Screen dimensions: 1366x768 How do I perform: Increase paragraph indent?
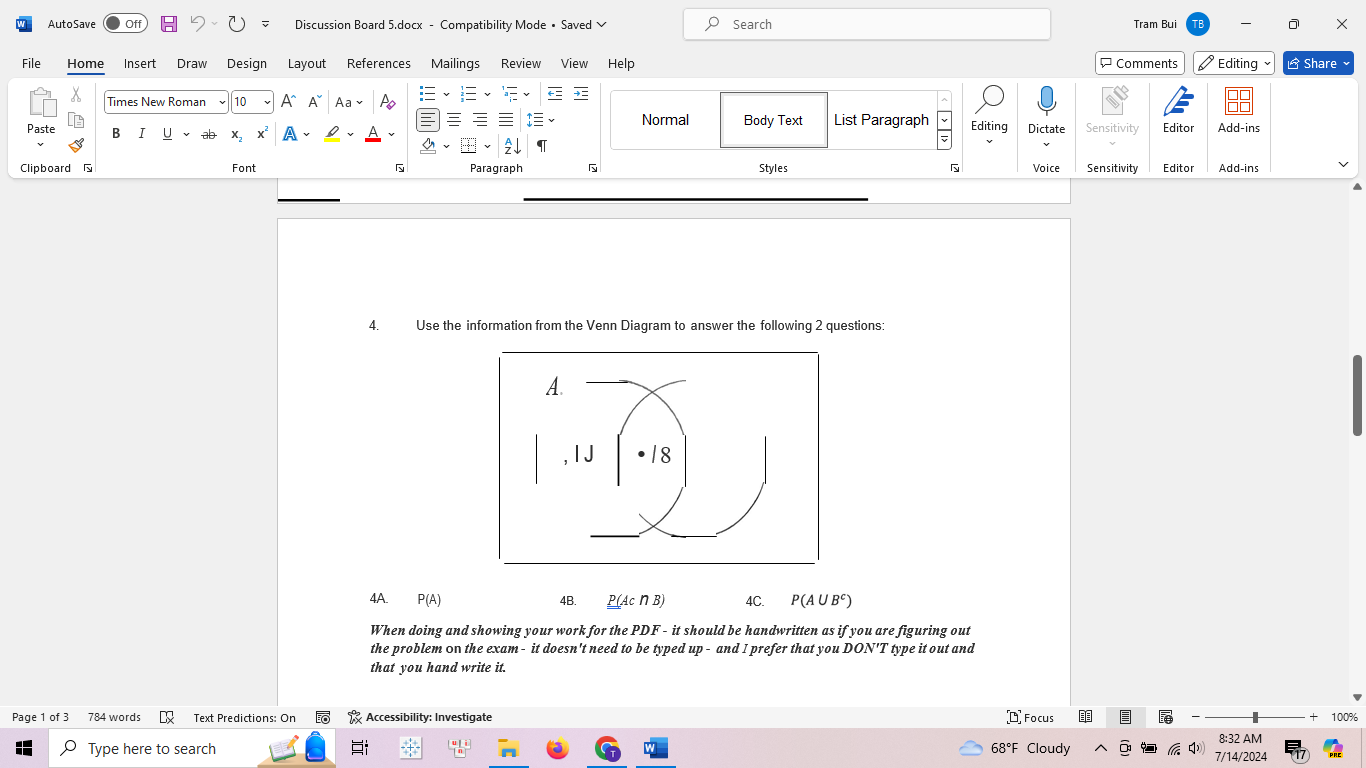(581, 94)
